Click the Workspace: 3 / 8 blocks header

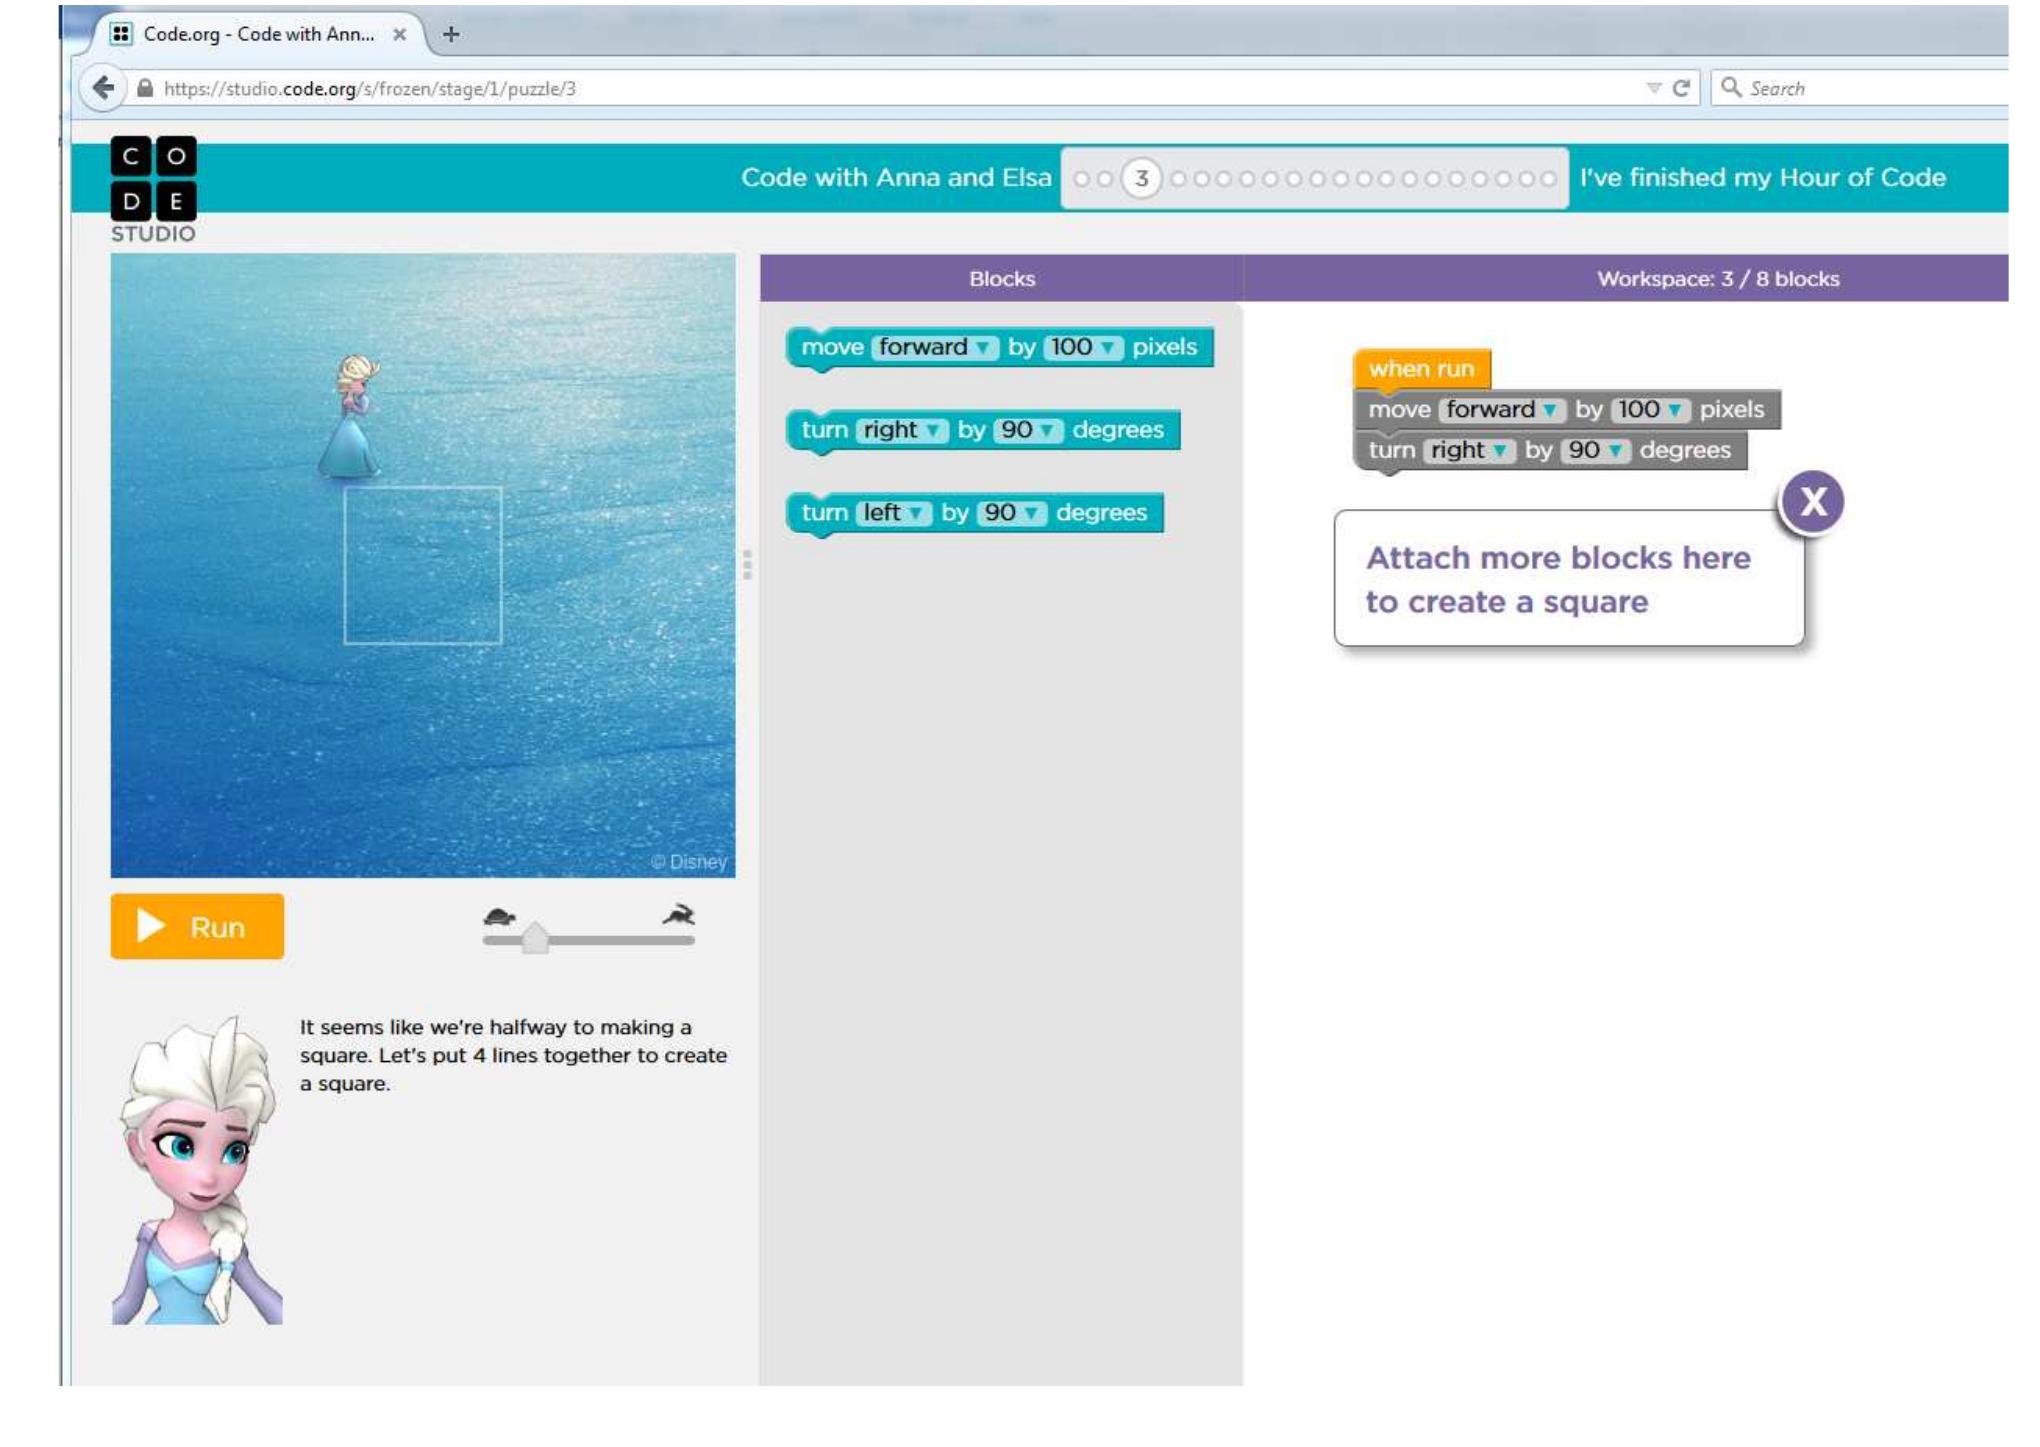(x=1718, y=279)
